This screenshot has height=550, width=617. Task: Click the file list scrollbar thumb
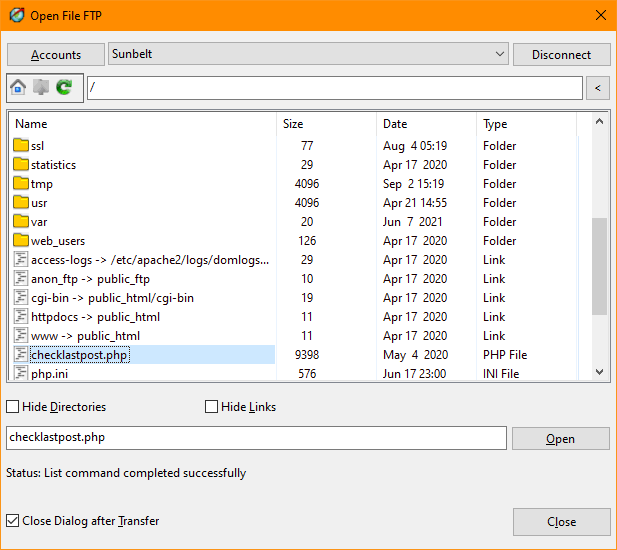(599, 266)
